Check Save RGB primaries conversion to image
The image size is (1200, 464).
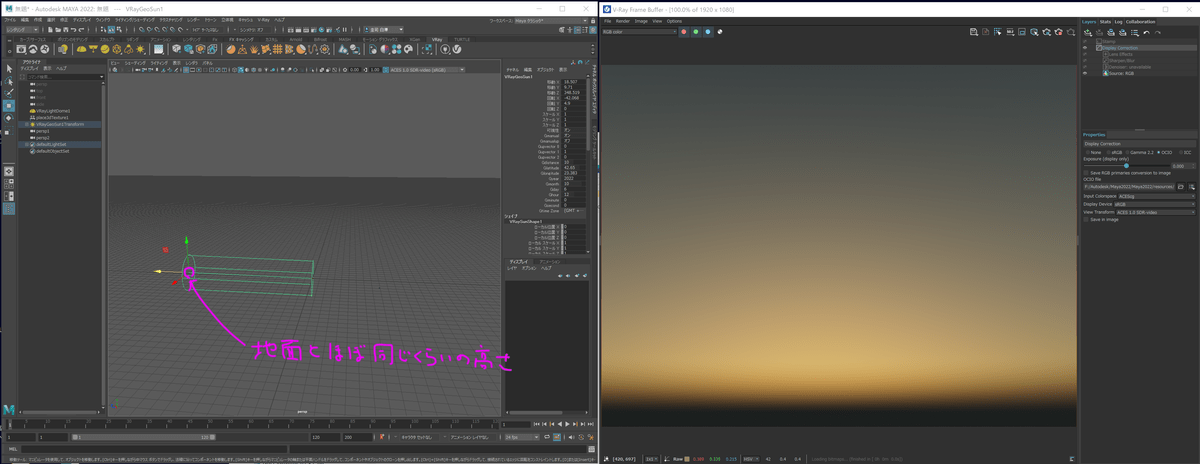pos(1087,173)
